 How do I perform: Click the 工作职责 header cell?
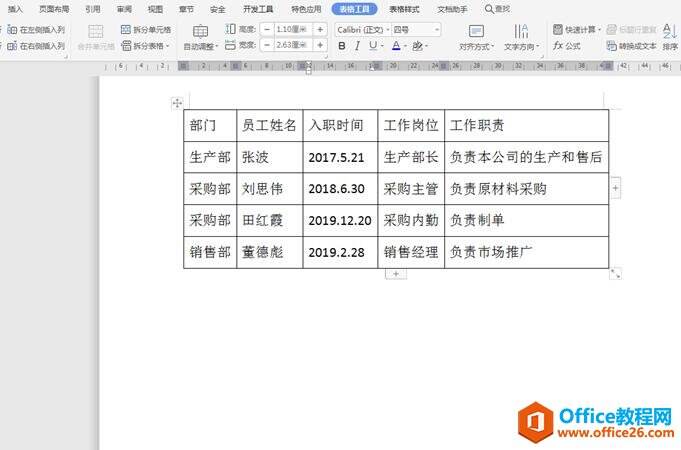click(x=526, y=126)
